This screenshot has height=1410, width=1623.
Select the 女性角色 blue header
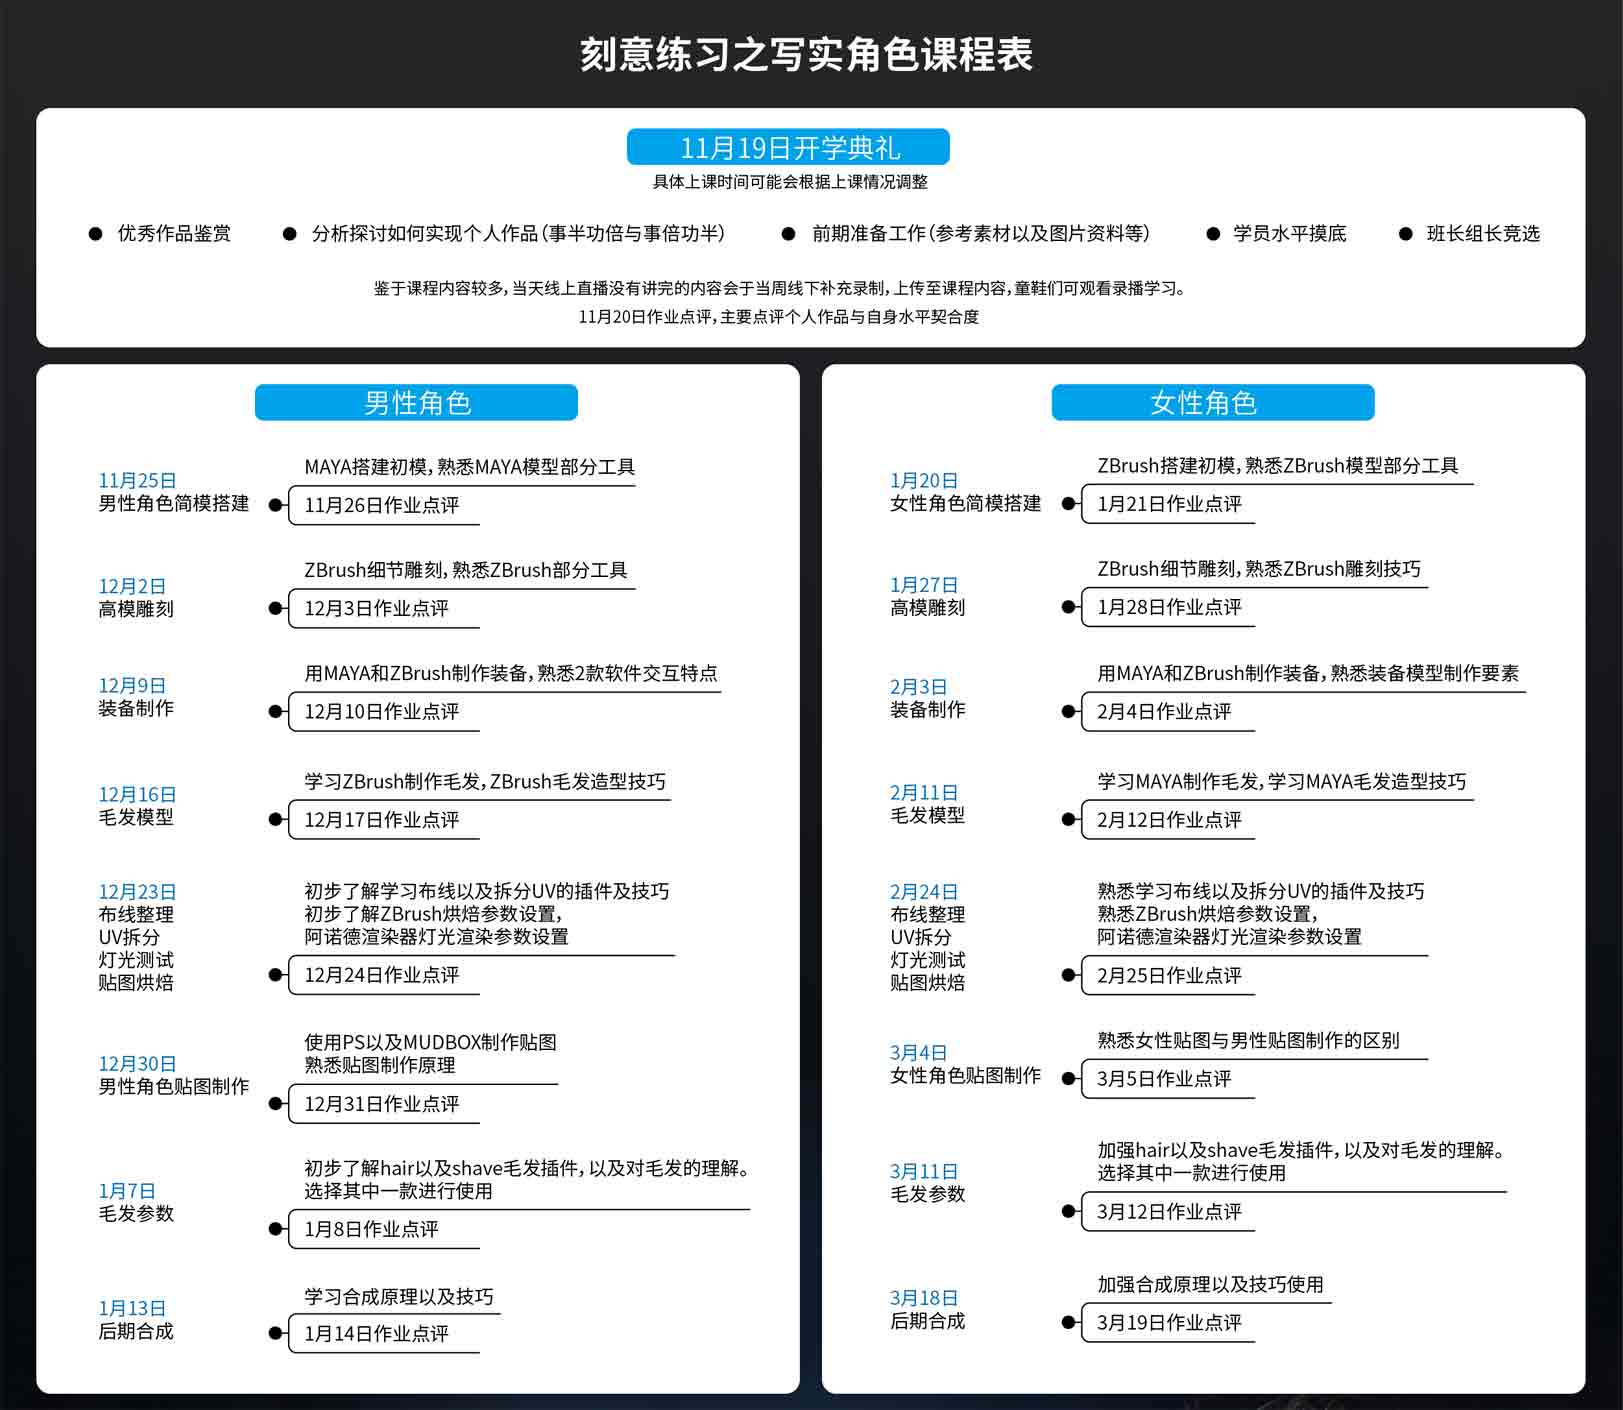click(x=1213, y=402)
